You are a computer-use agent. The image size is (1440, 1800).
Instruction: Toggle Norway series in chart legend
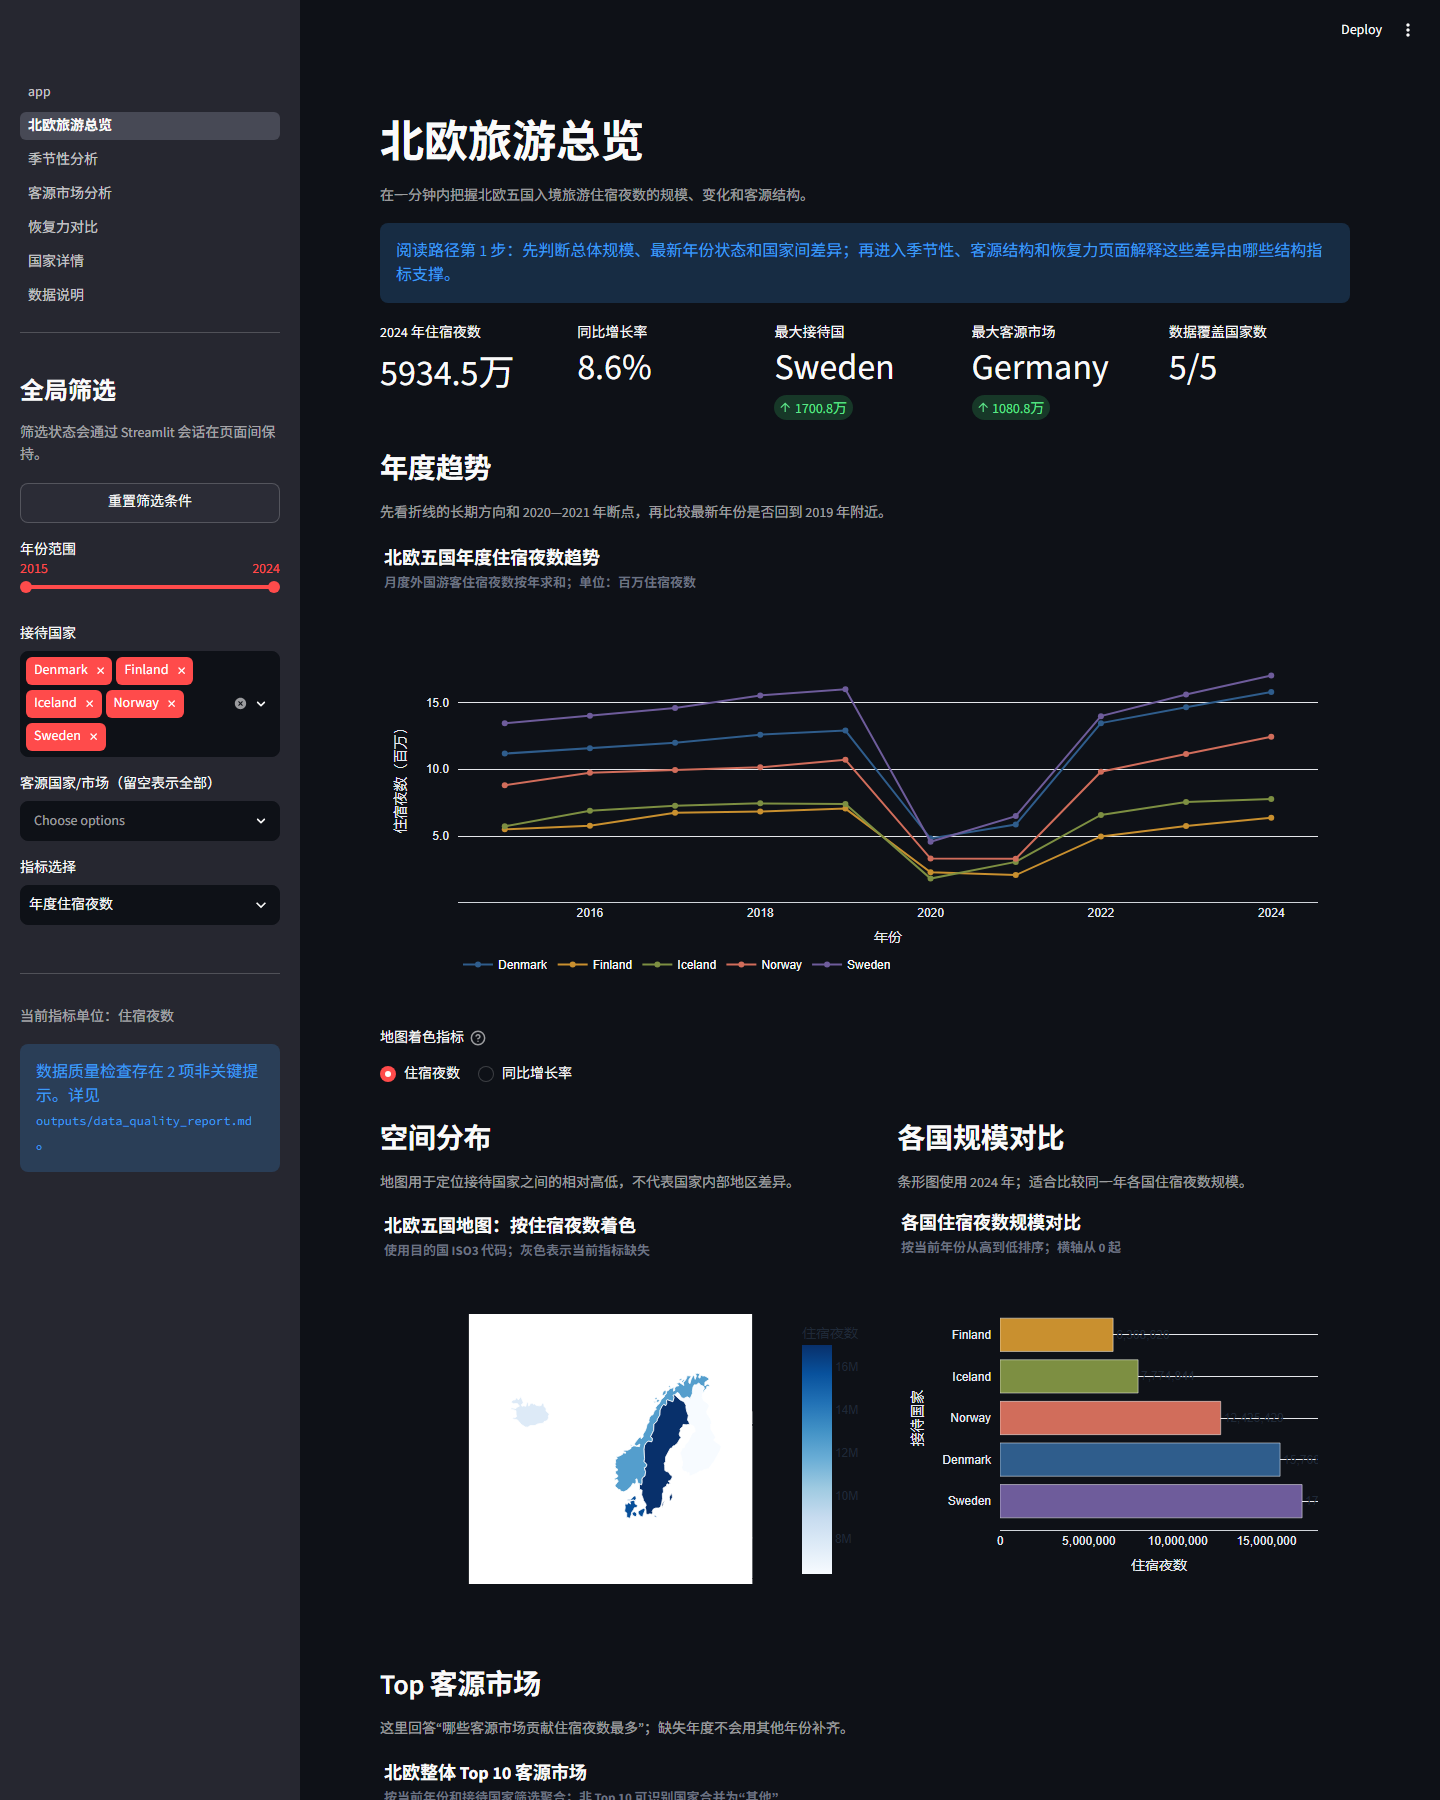click(x=764, y=965)
